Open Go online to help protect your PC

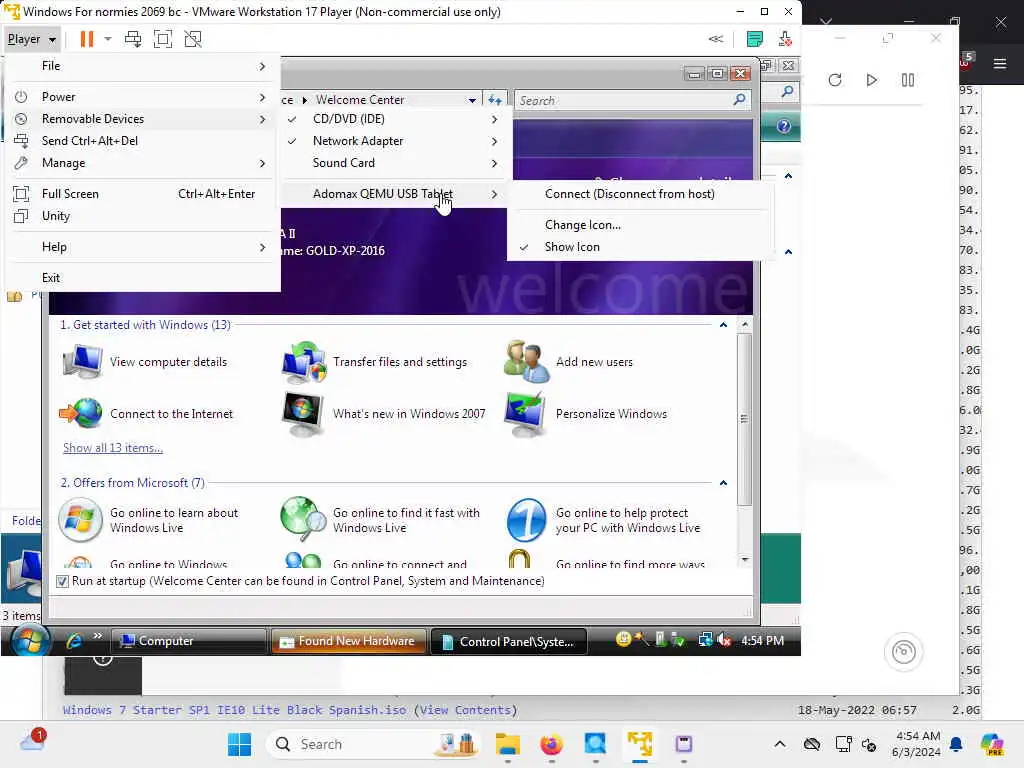click(x=604, y=520)
